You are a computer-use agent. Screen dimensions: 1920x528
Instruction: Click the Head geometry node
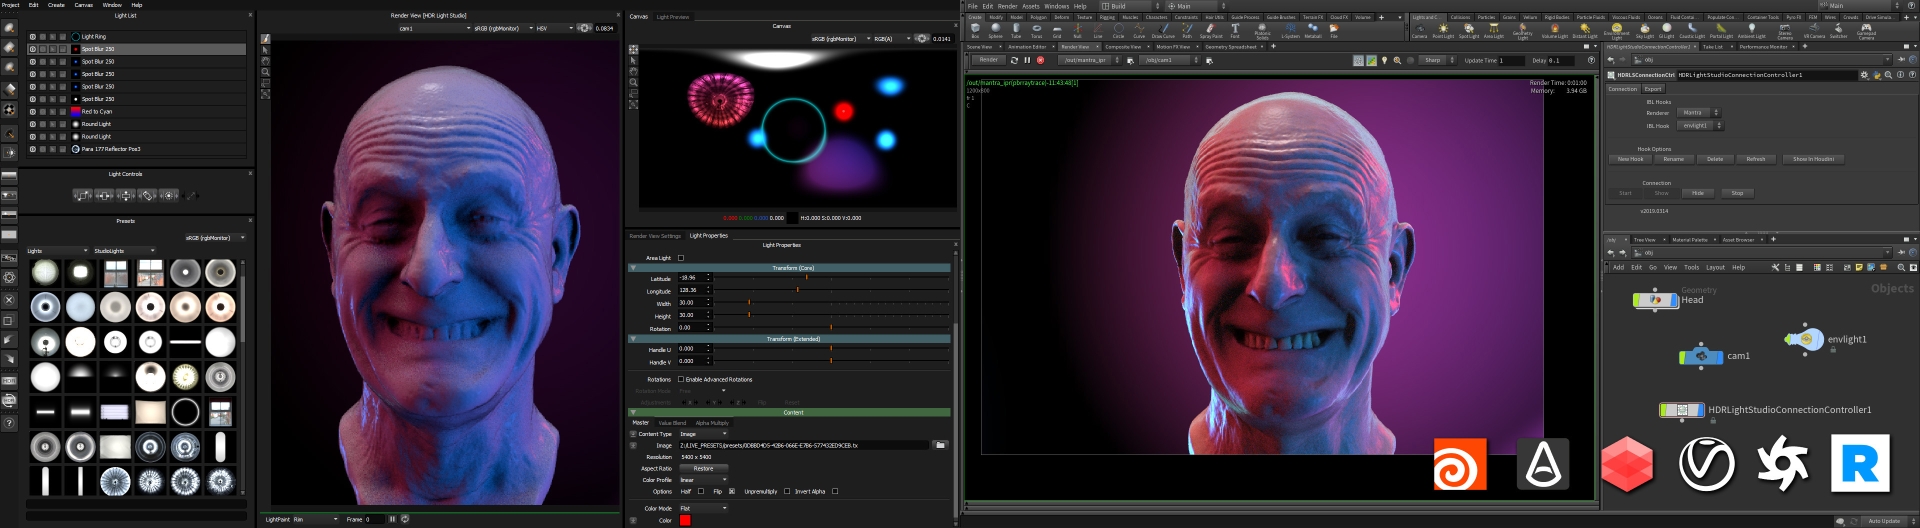[1656, 299]
